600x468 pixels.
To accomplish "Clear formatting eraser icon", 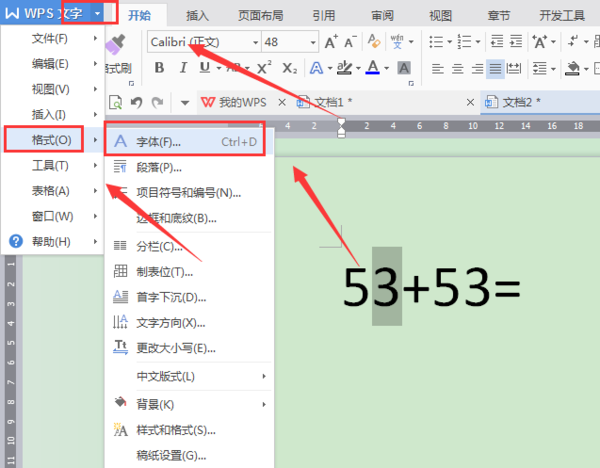I will 373,41.
